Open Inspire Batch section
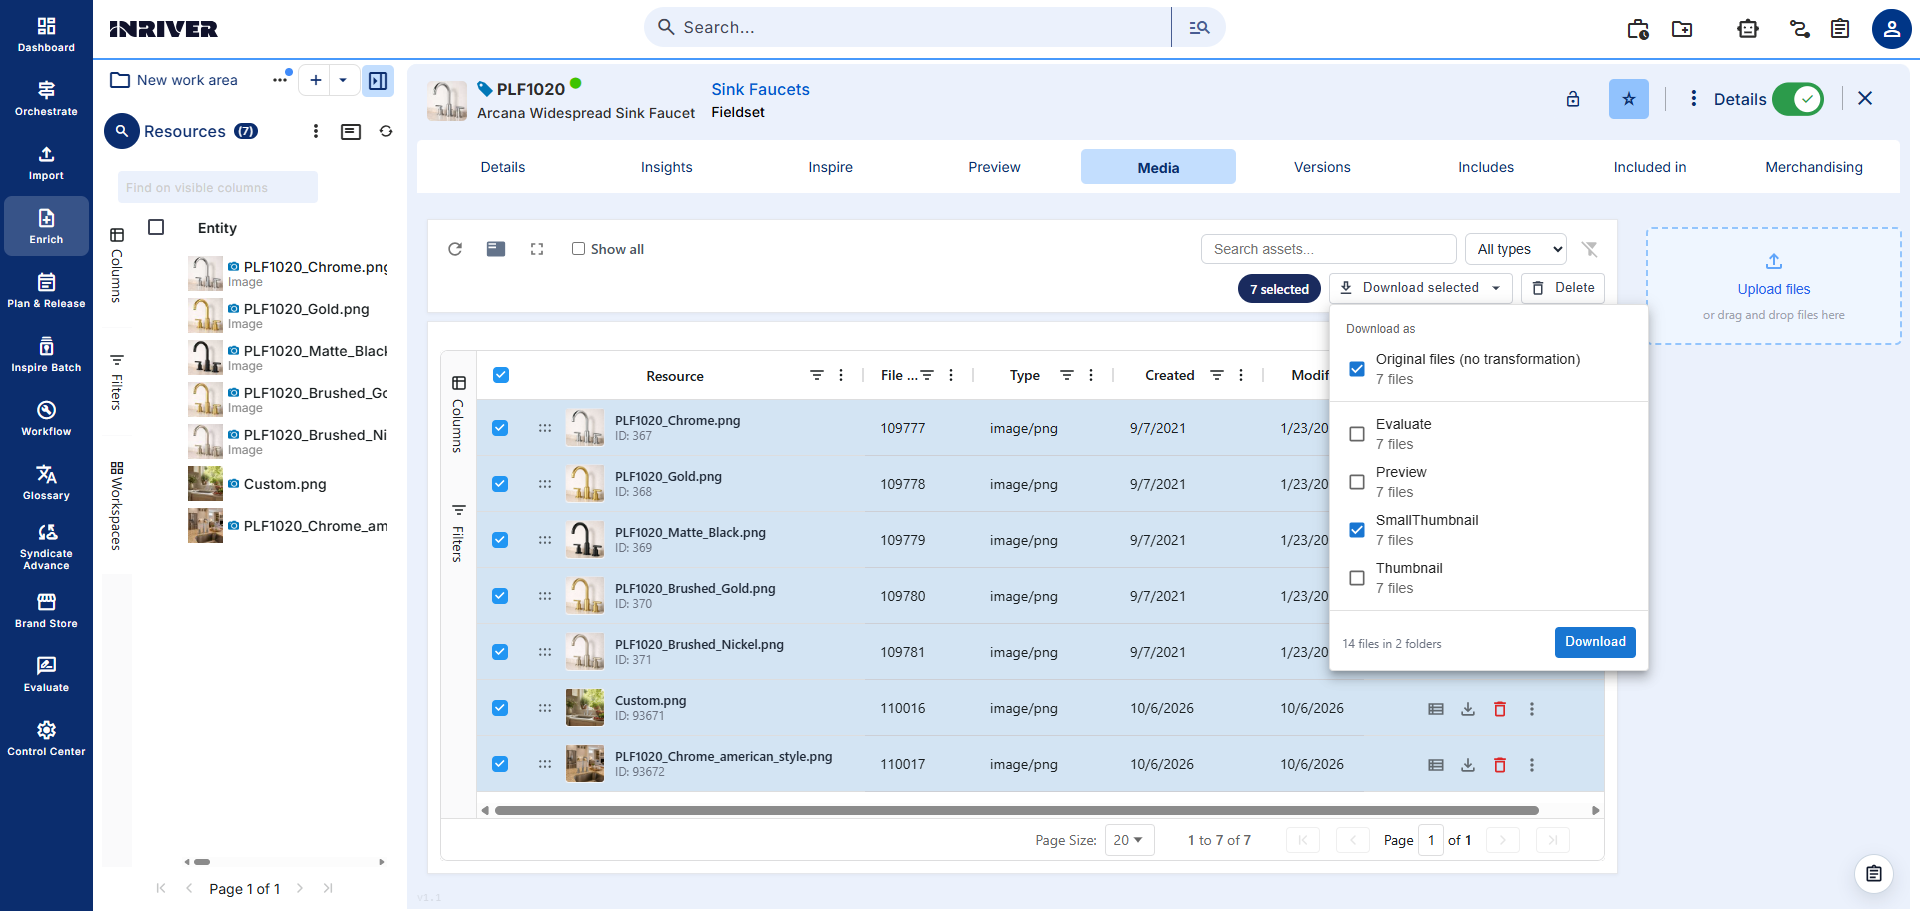 click(x=46, y=354)
